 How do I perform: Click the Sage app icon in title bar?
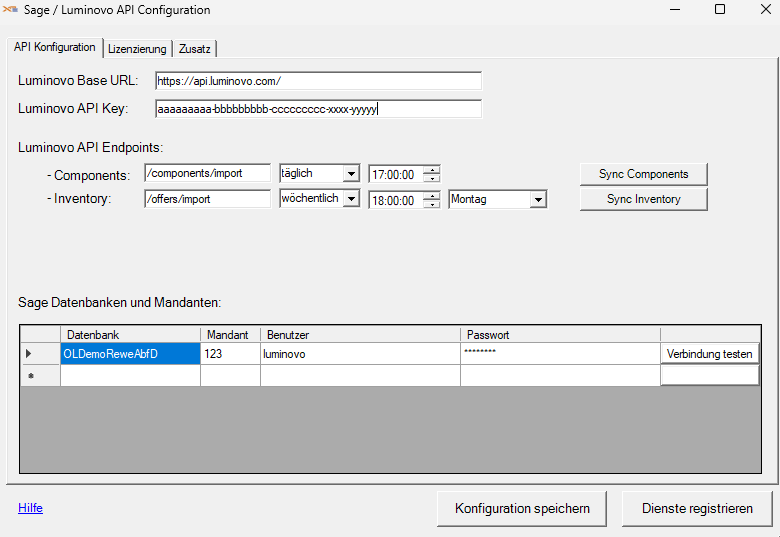tap(12, 10)
